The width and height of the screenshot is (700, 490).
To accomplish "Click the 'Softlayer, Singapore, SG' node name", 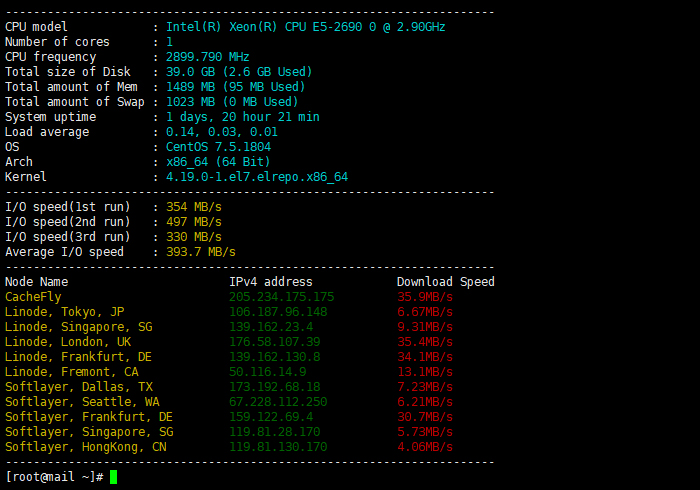I will click(x=89, y=432).
